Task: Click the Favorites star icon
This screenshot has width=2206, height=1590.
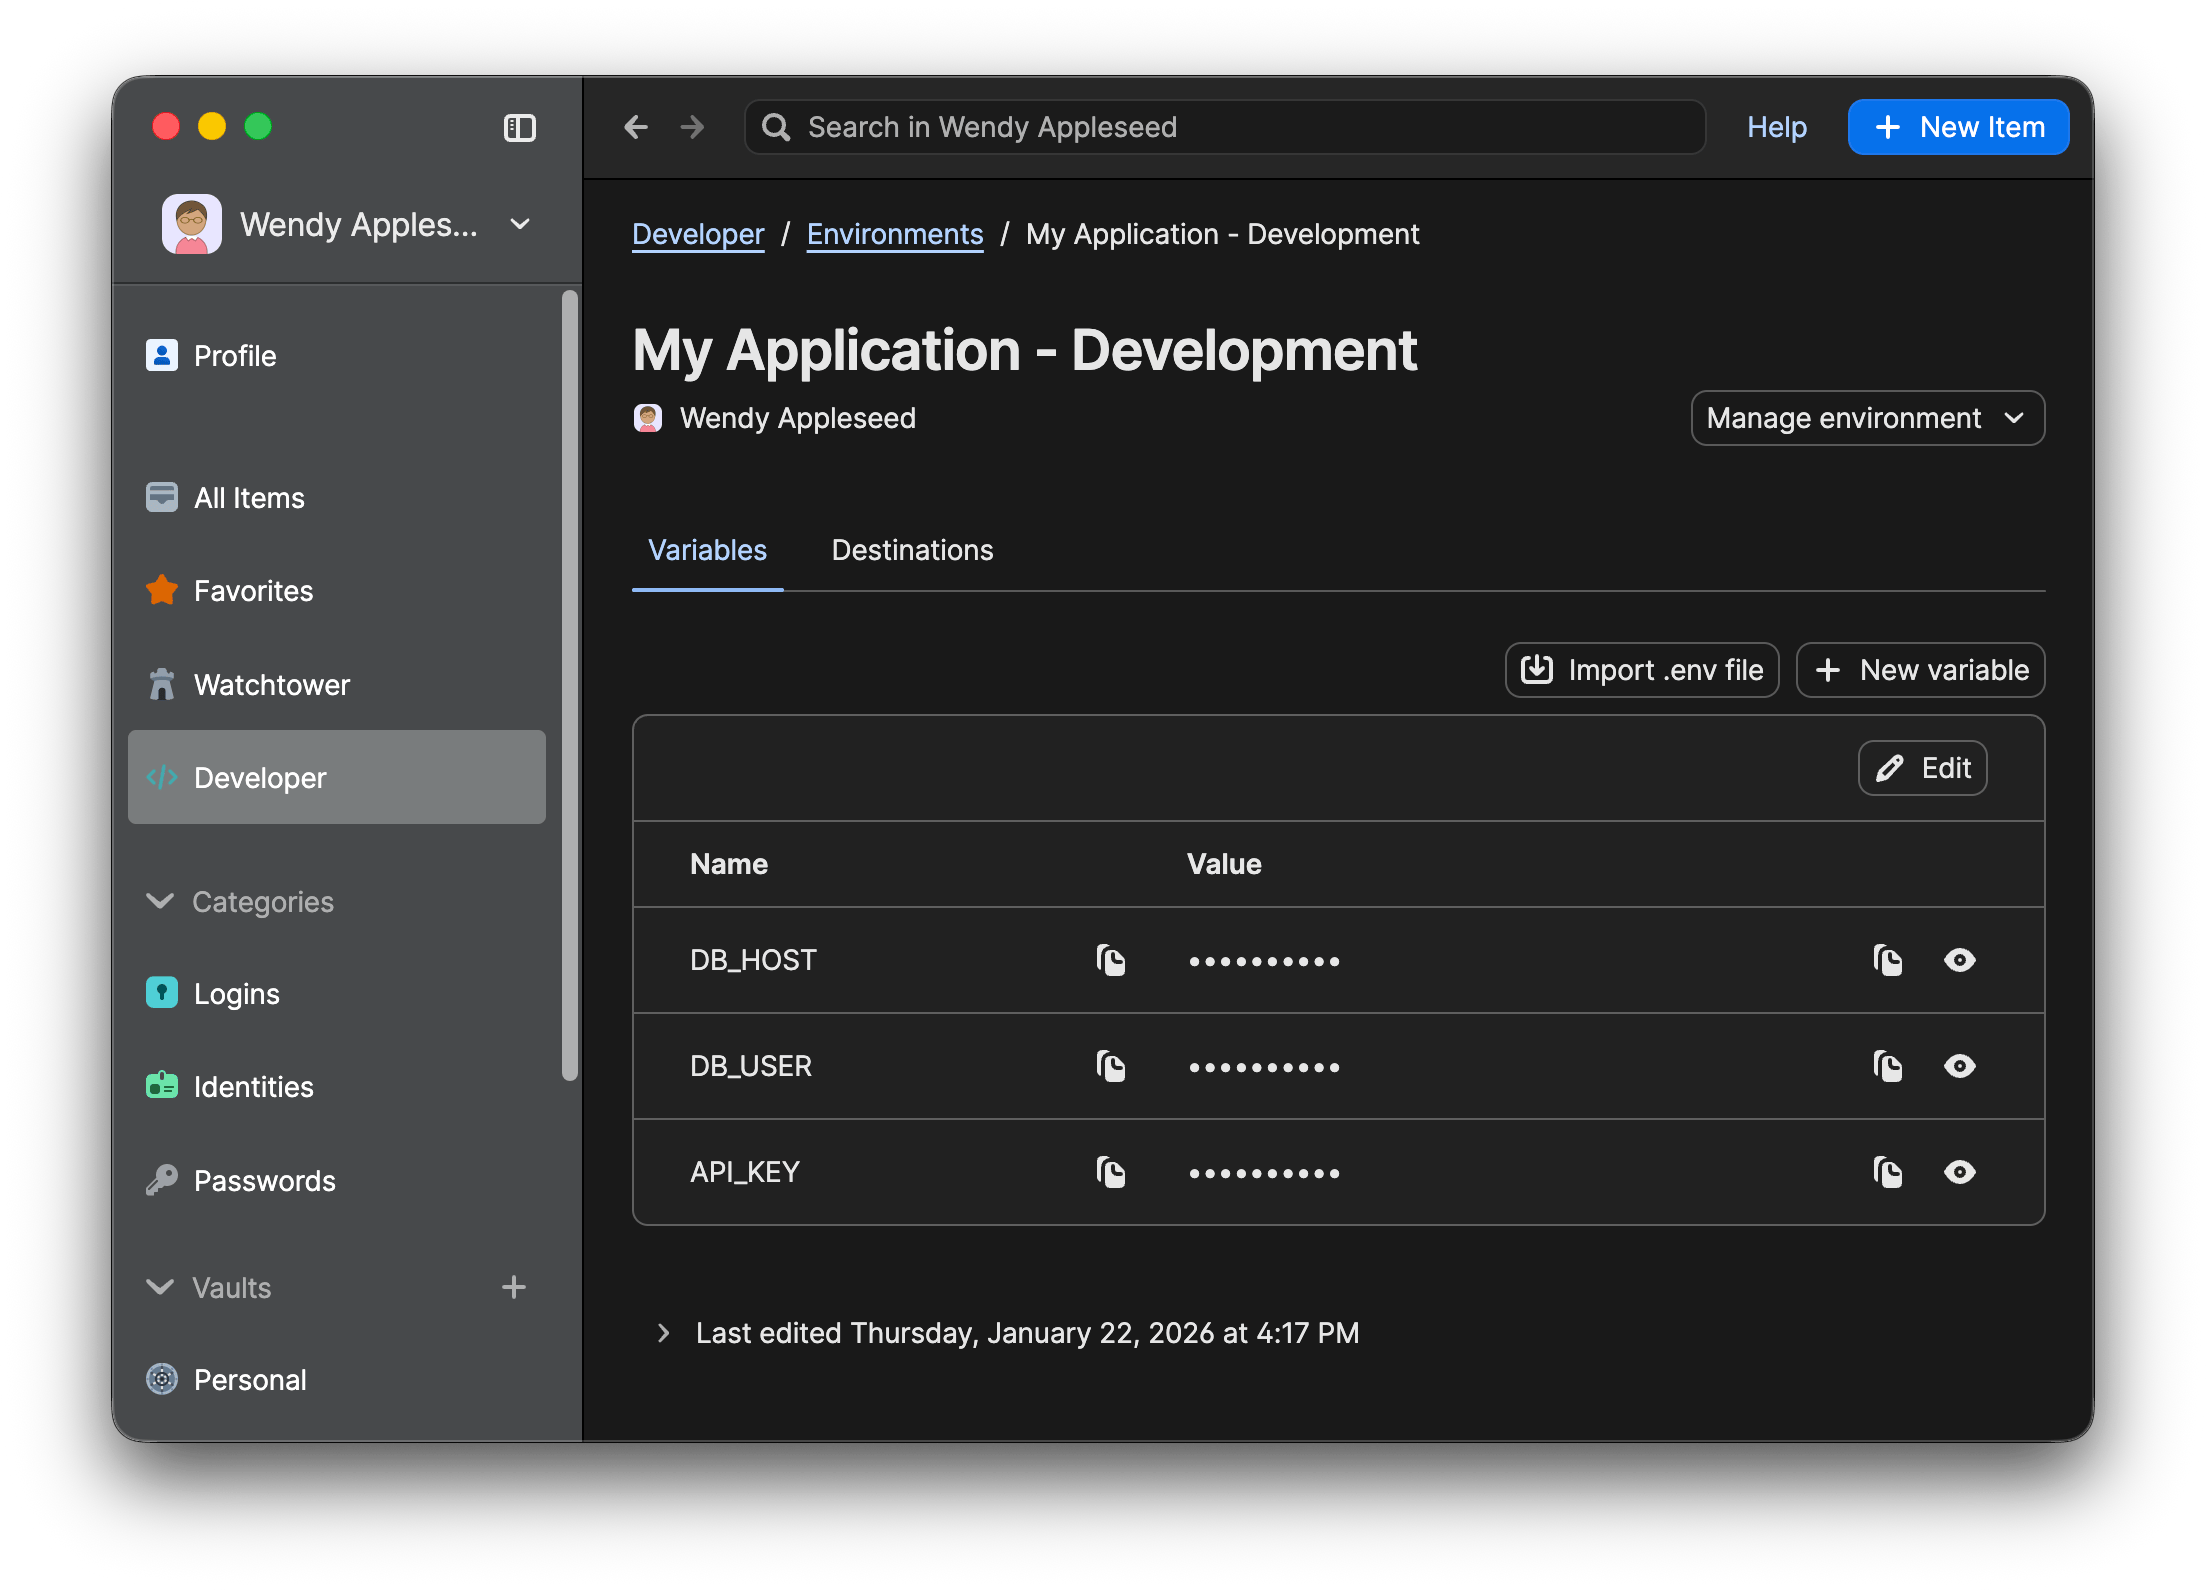Action: pos(161,590)
